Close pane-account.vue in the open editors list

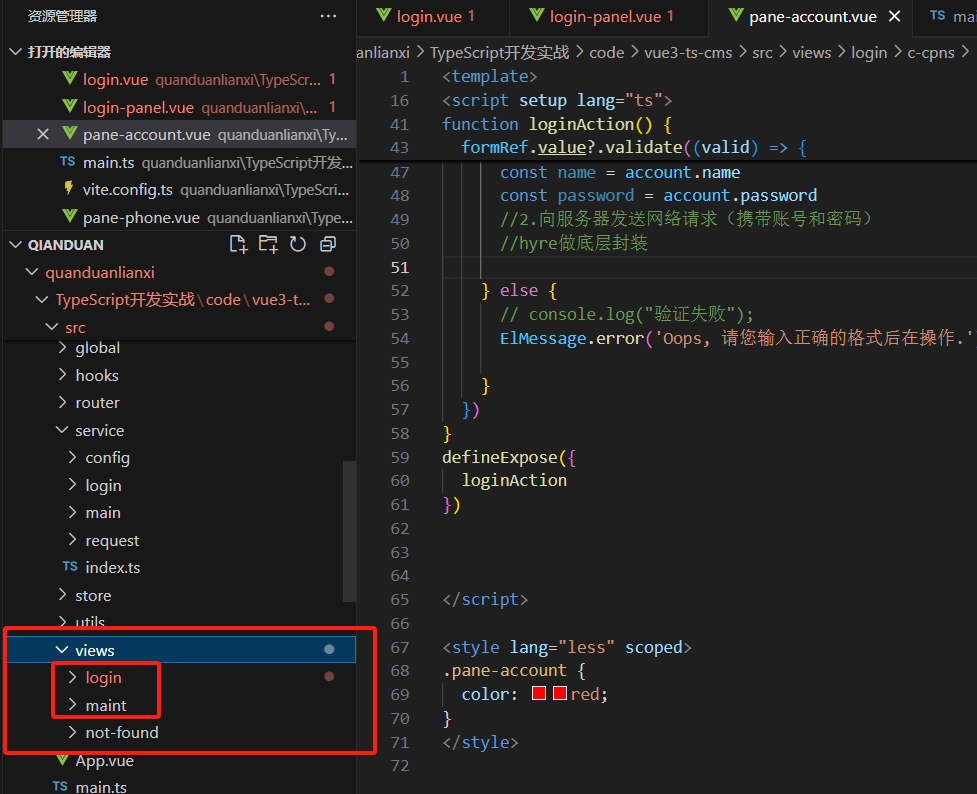tap(43, 135)
